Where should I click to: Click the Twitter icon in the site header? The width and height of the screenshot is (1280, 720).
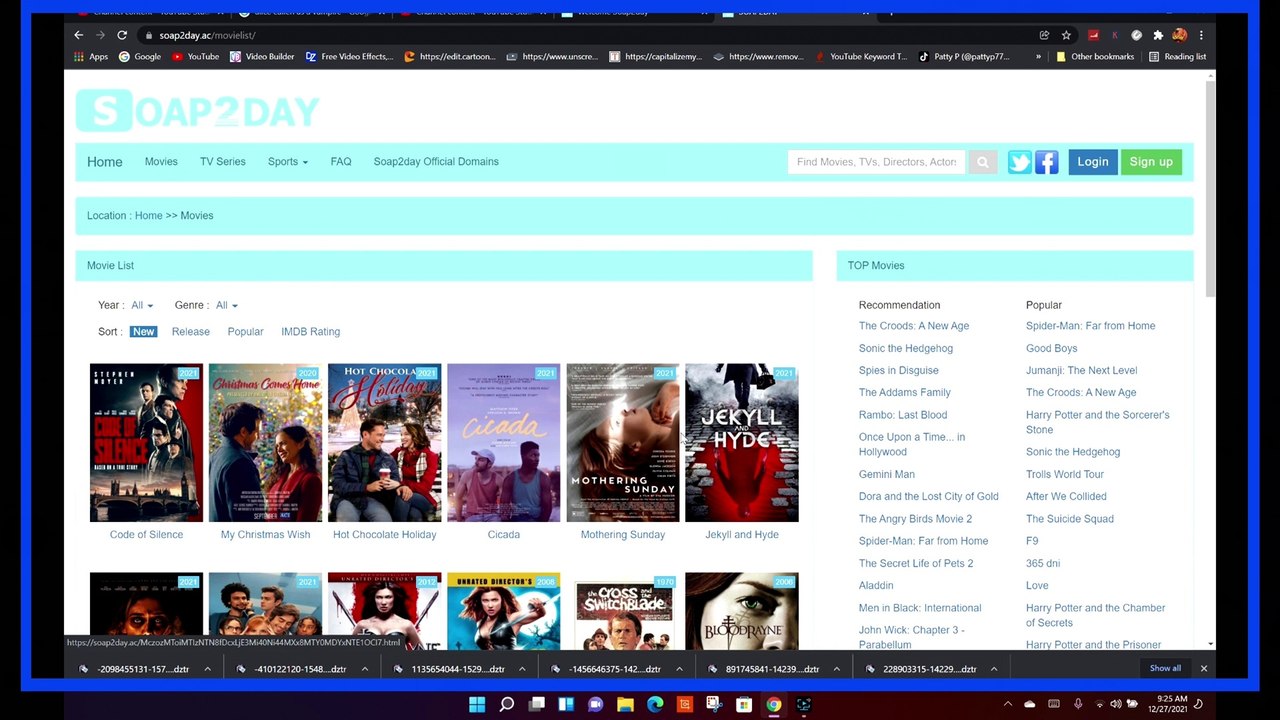tap(1019, 162)
